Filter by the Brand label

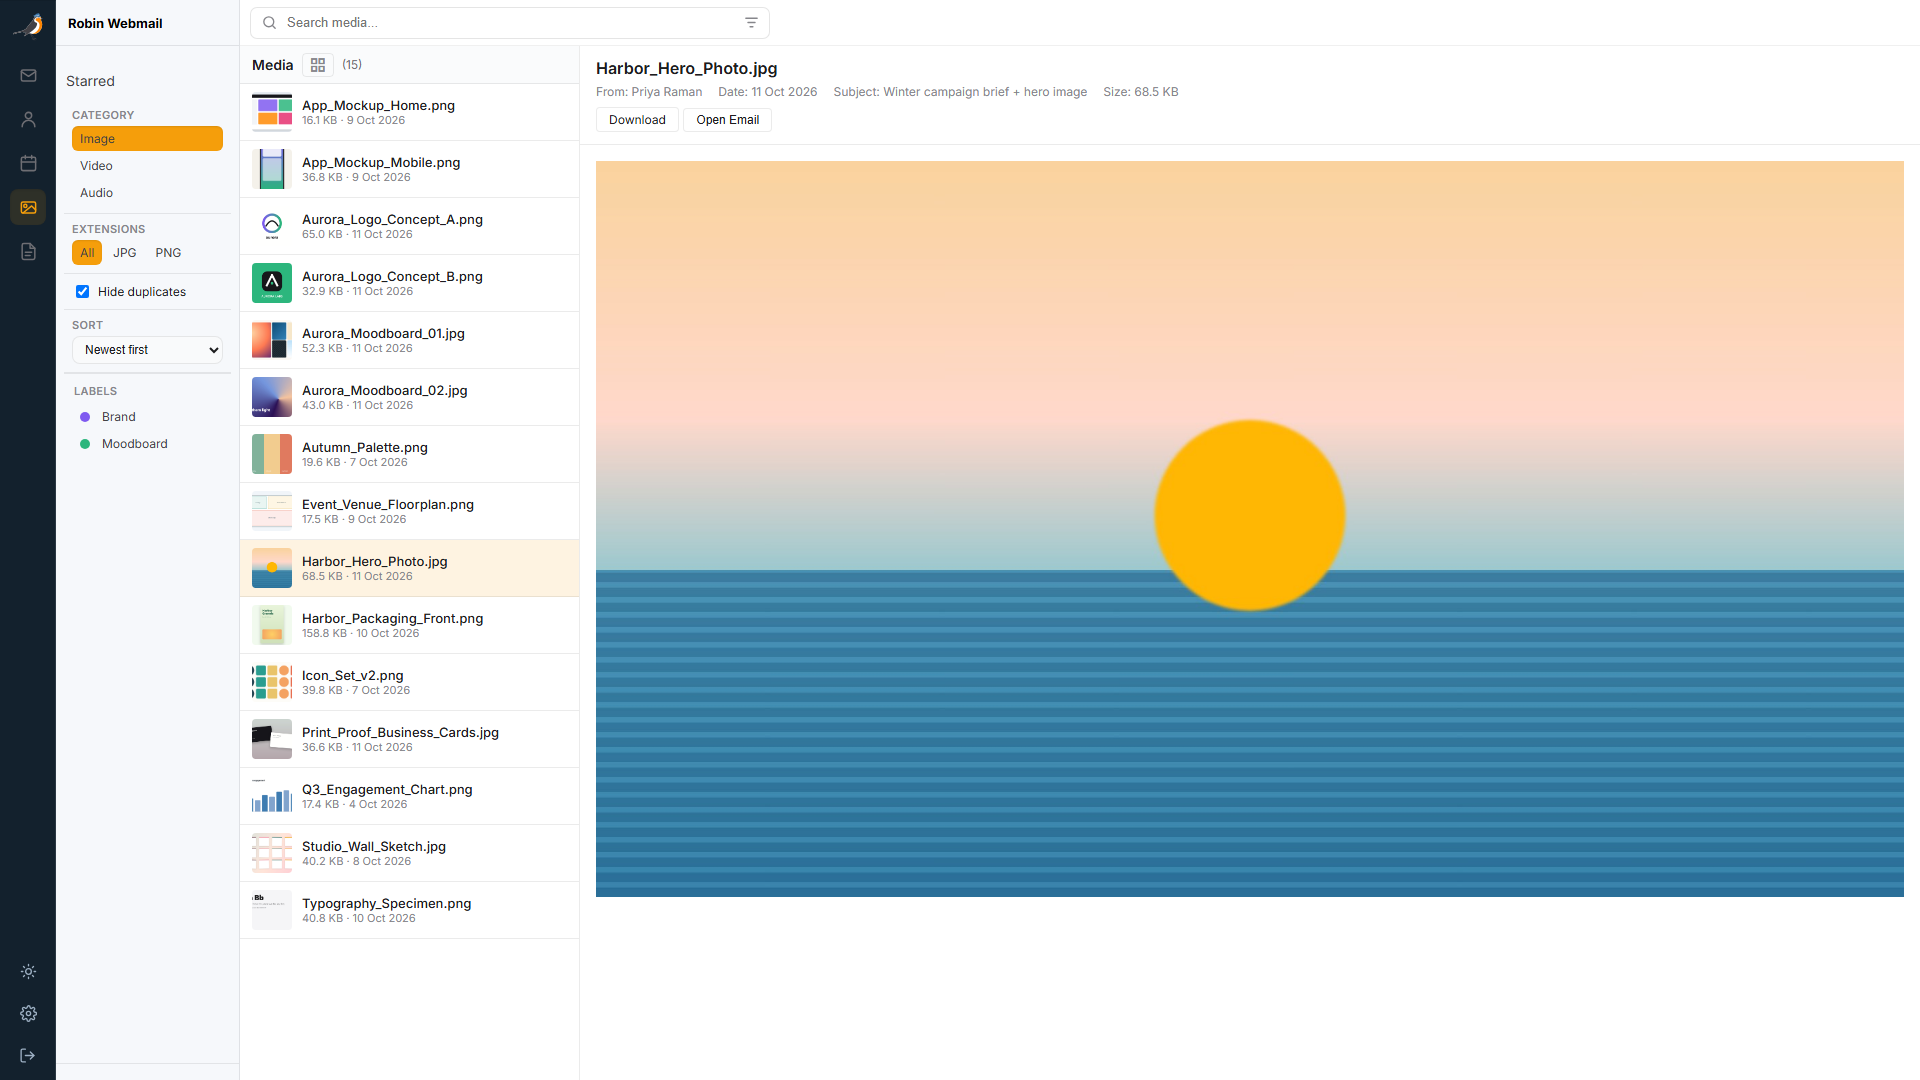click(147, 417)
